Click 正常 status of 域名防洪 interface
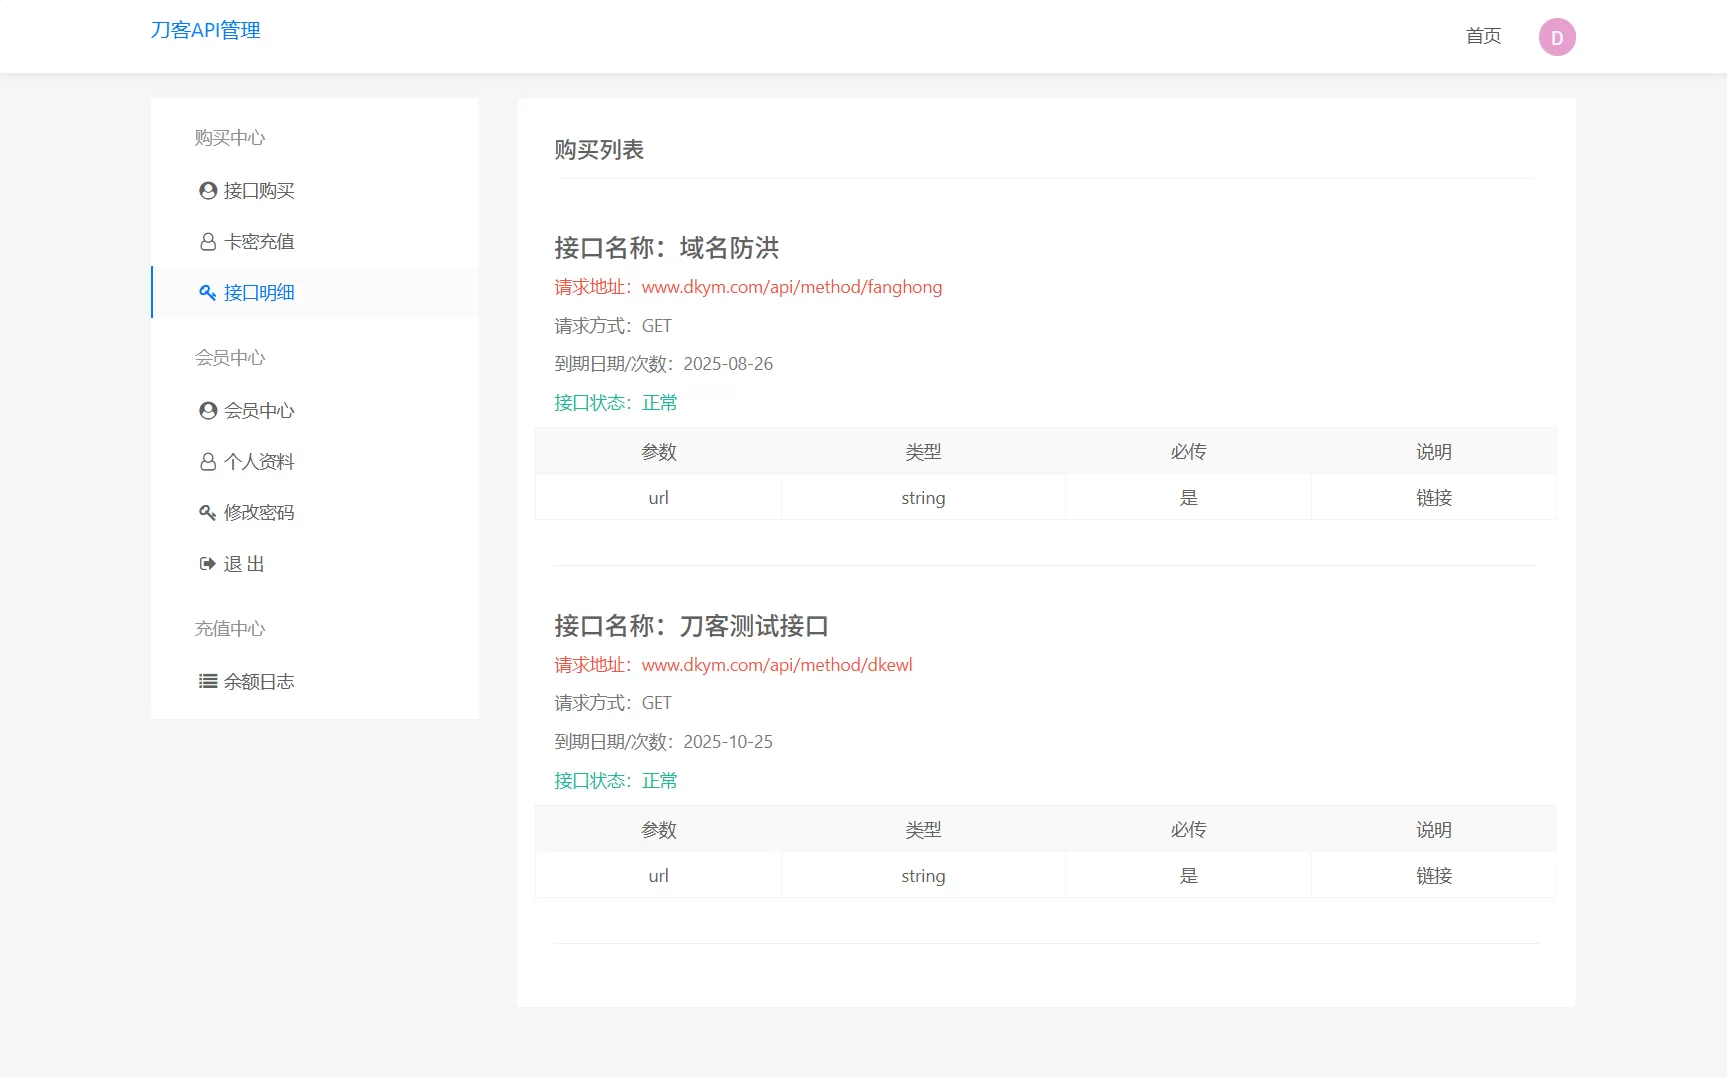 pos(660,402)
